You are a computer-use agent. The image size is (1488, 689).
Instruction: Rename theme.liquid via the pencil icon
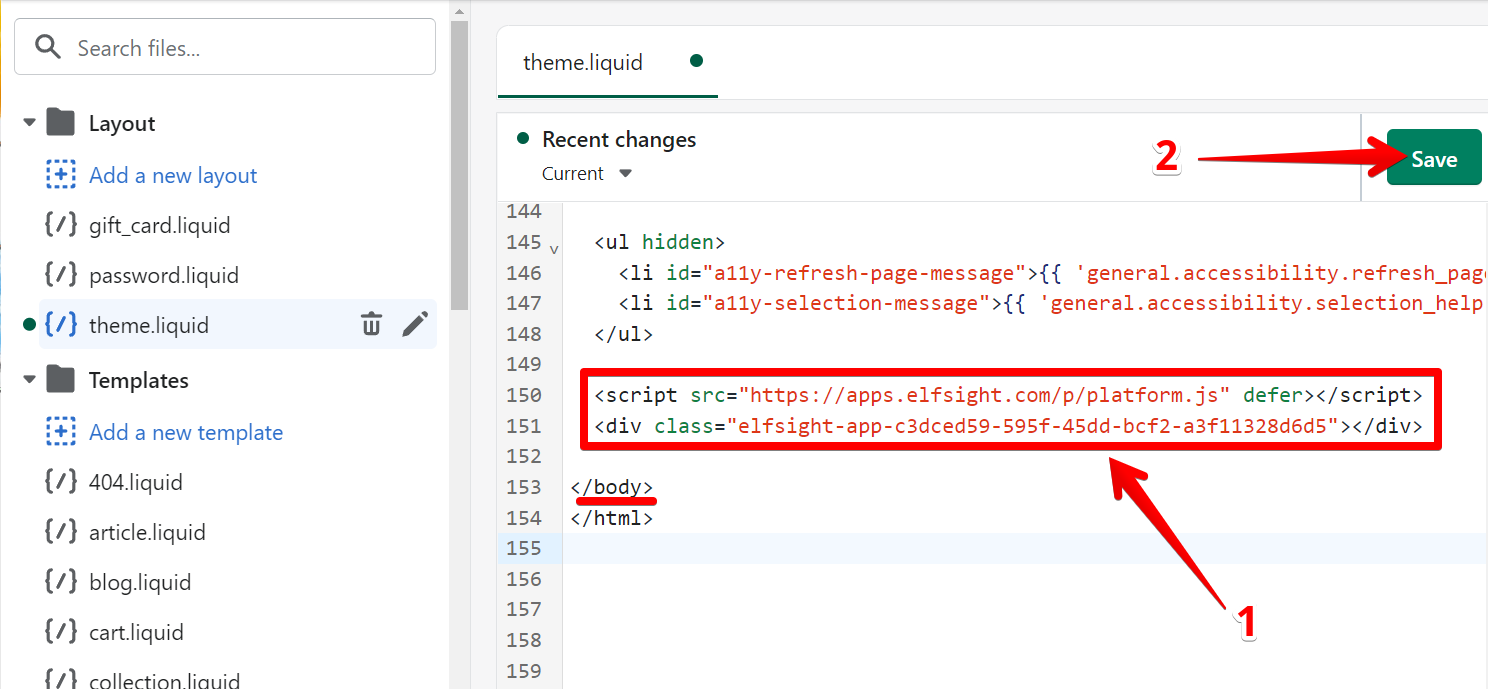pos(415,324)
